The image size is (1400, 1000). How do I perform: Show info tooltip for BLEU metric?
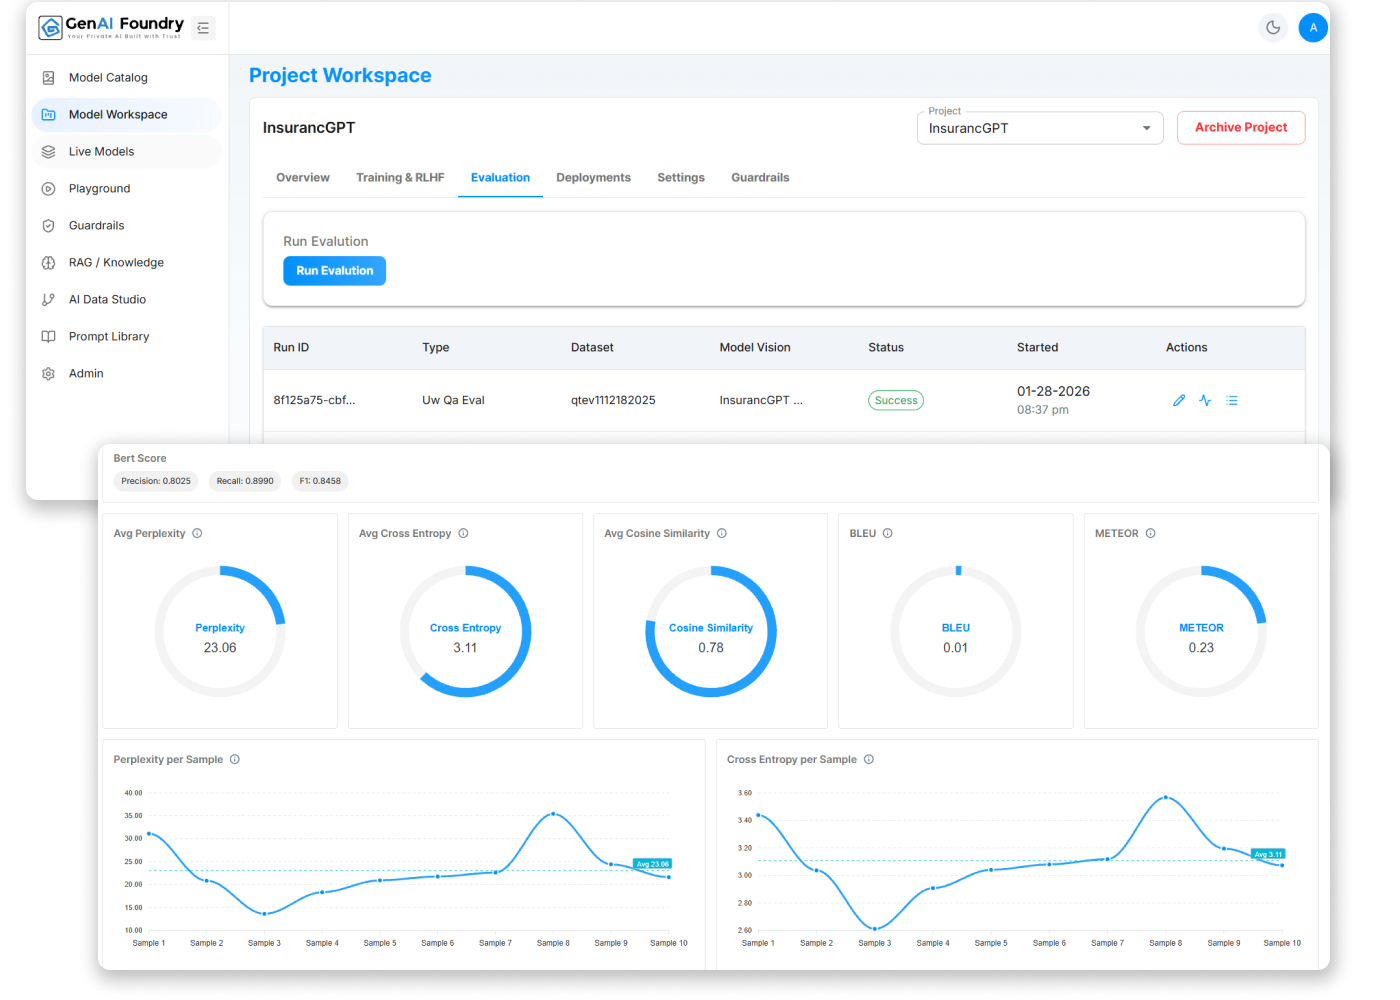click(x=888, y=533)
